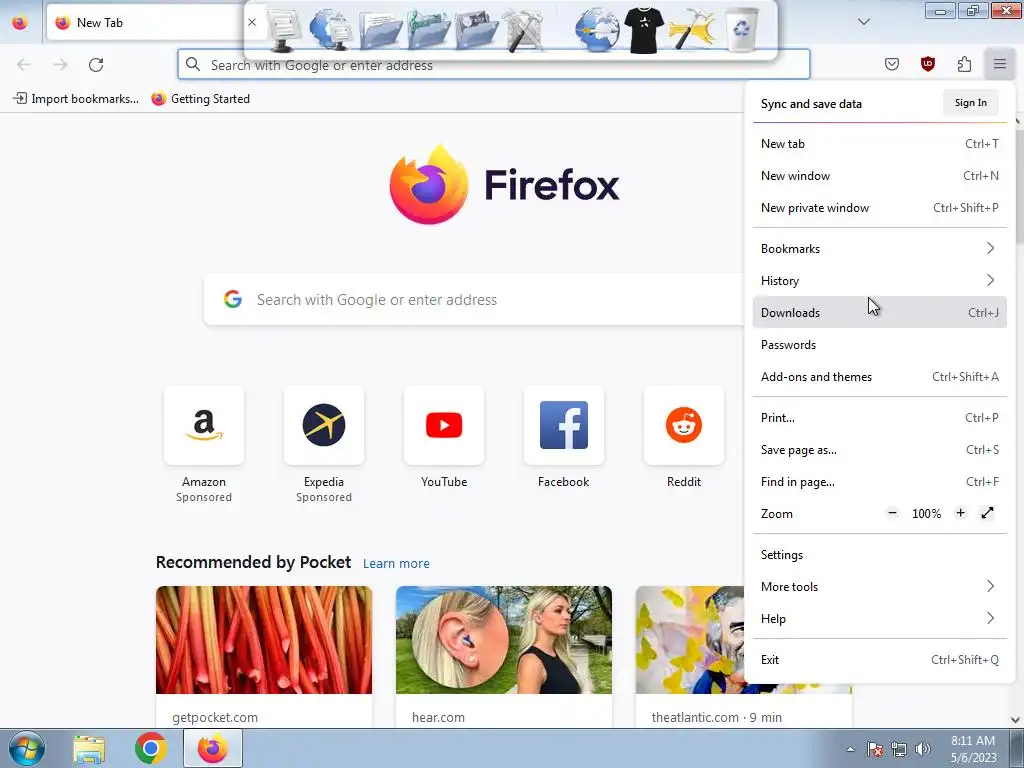Open the recycle bin dock icon
Viewport: 1024px width, 768px height.
[742, 29]
